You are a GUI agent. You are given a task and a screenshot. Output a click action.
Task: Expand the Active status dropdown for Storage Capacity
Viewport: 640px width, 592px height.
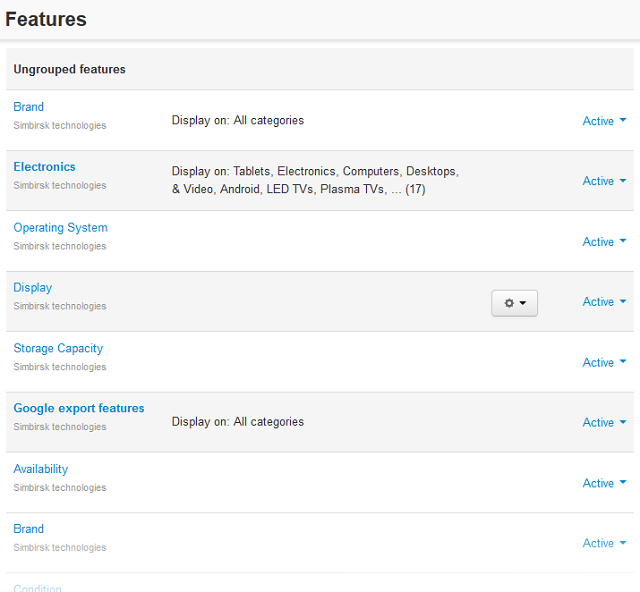pos(604,363)
